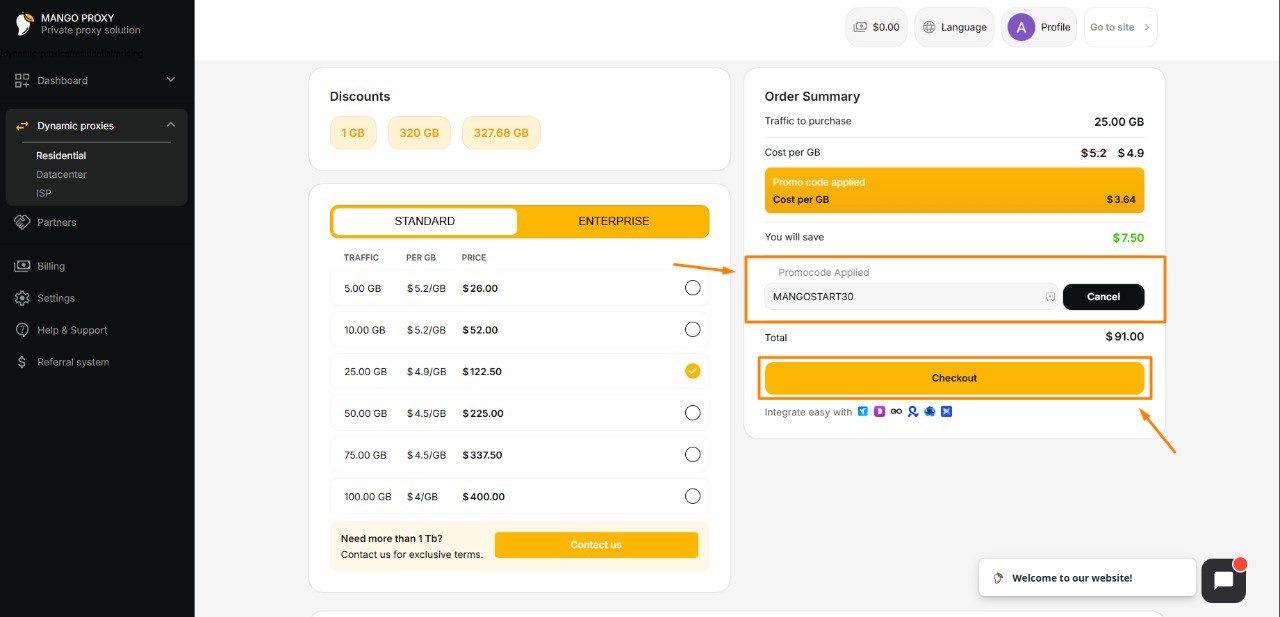Click the $3.64 promo cost per GB

pos(1122,200)
